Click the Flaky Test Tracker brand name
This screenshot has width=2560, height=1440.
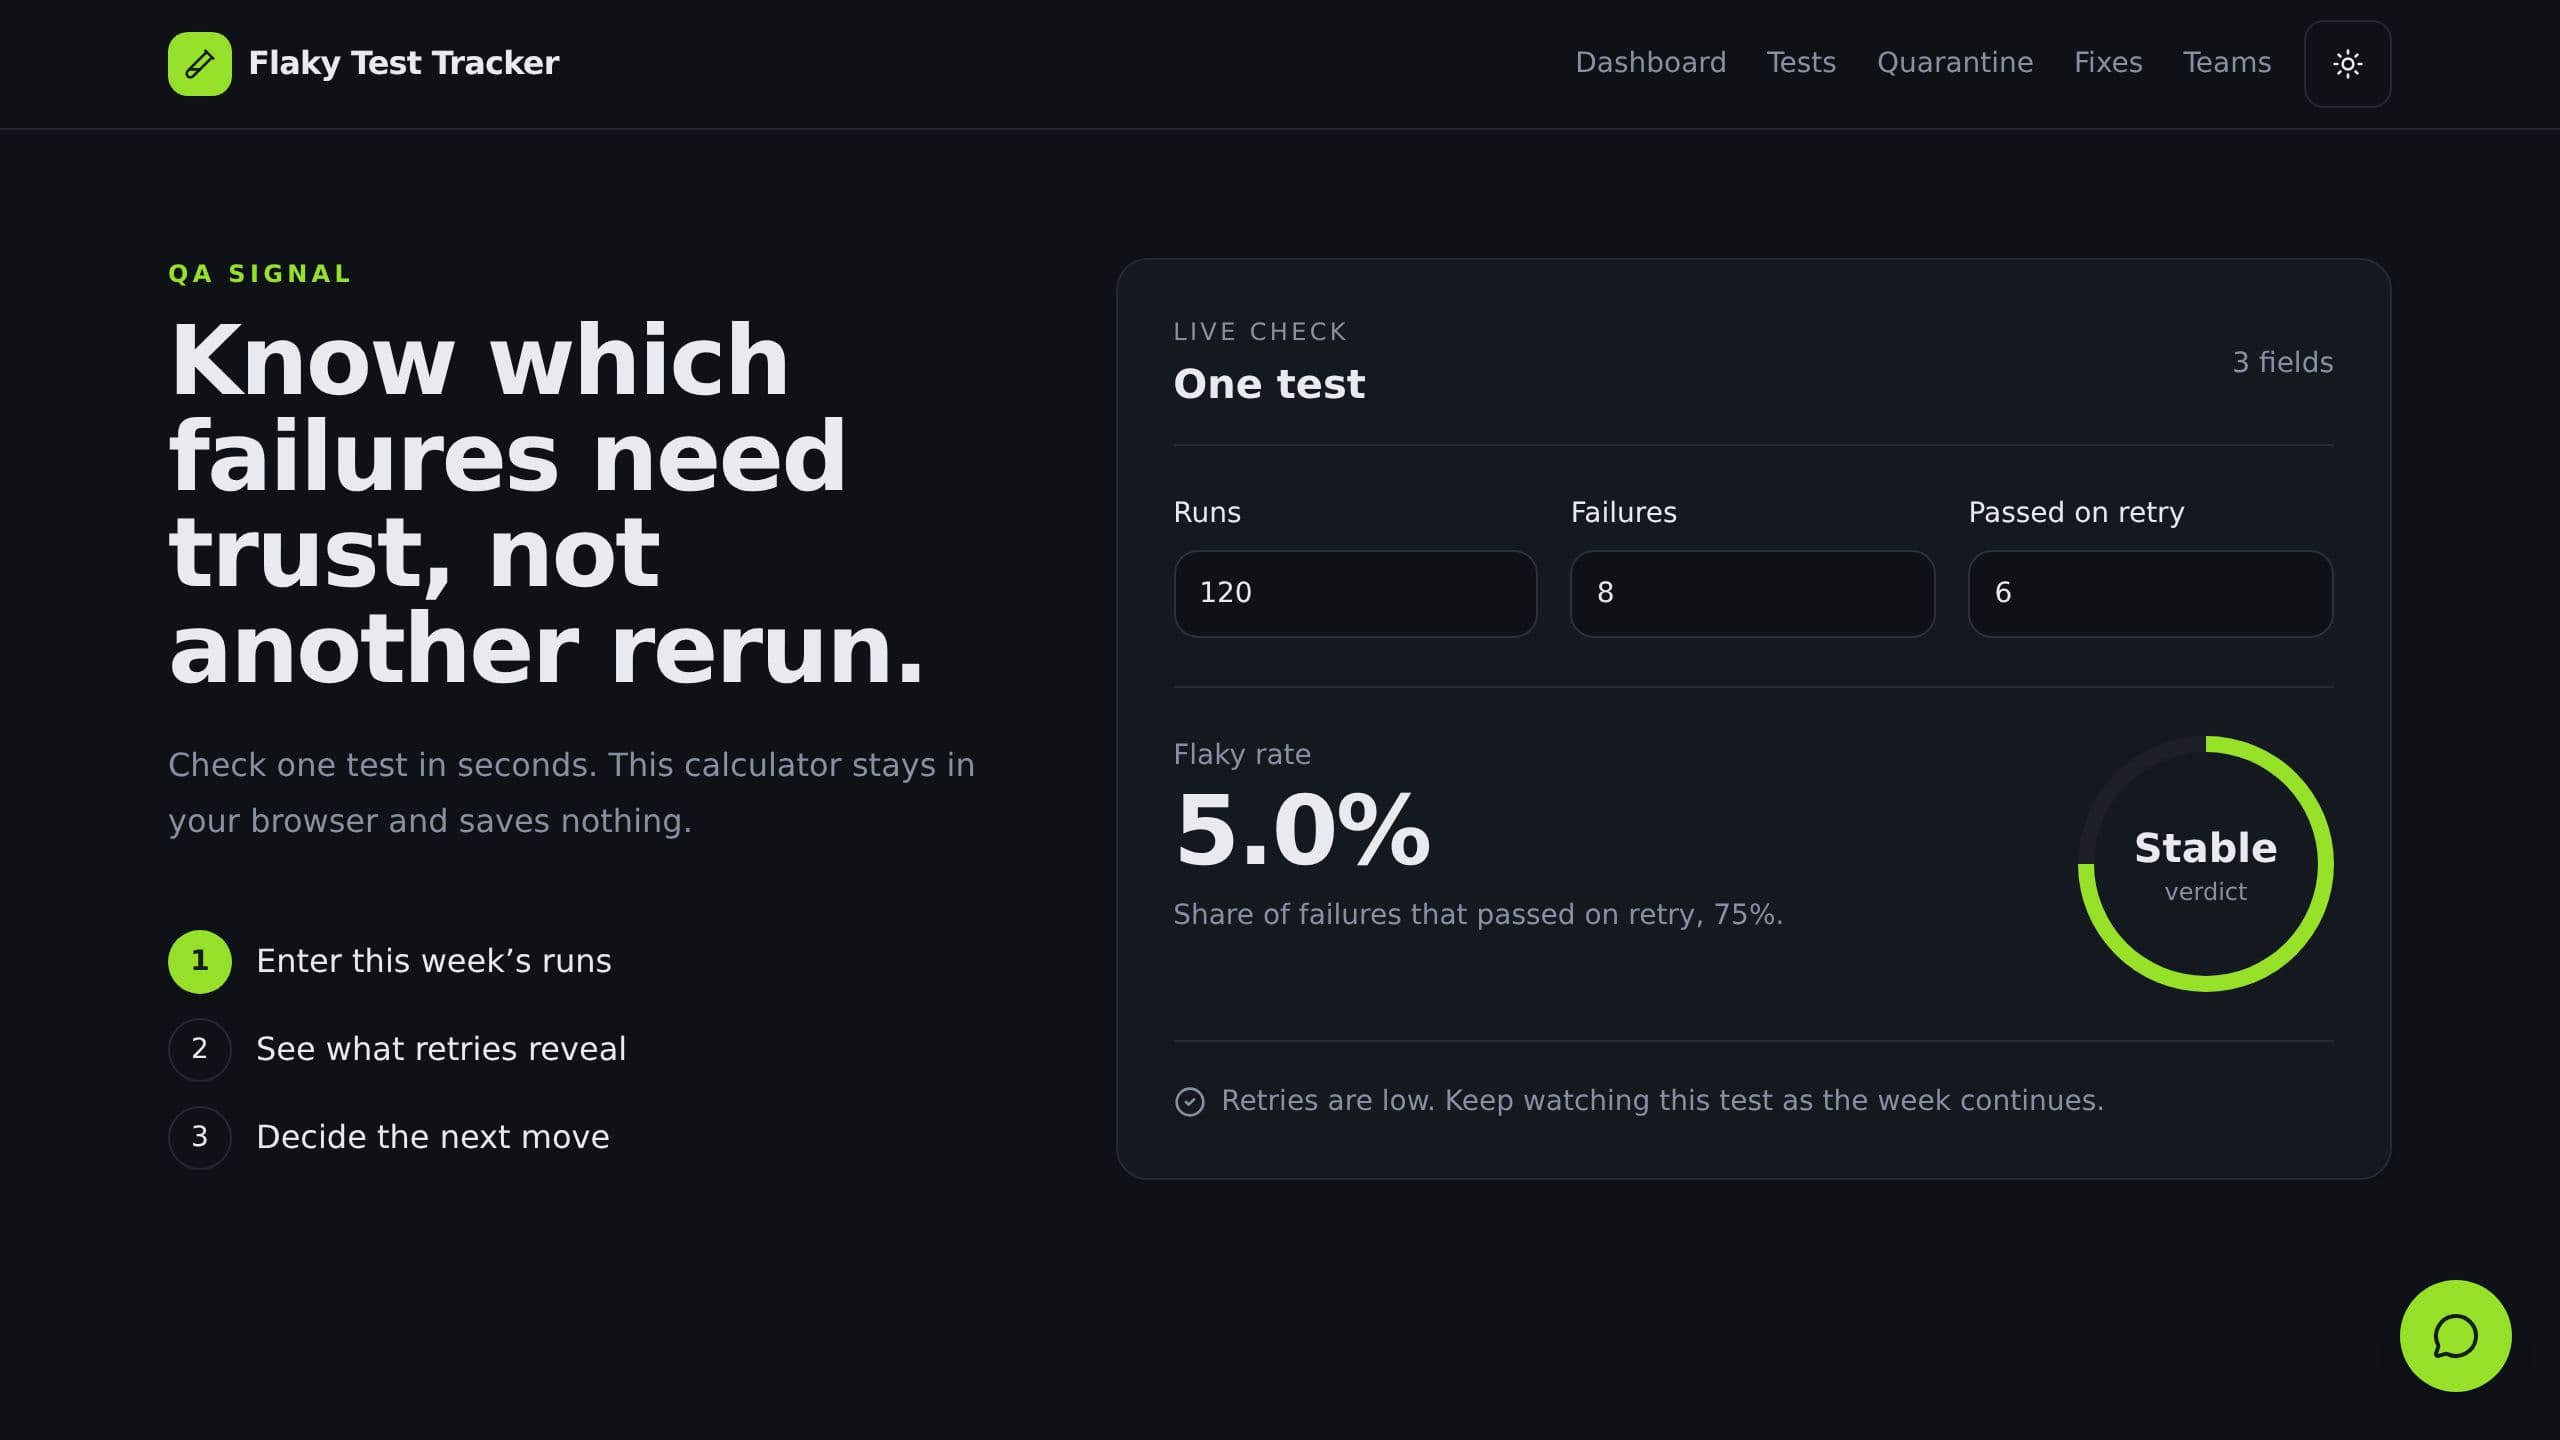point(403,63)
